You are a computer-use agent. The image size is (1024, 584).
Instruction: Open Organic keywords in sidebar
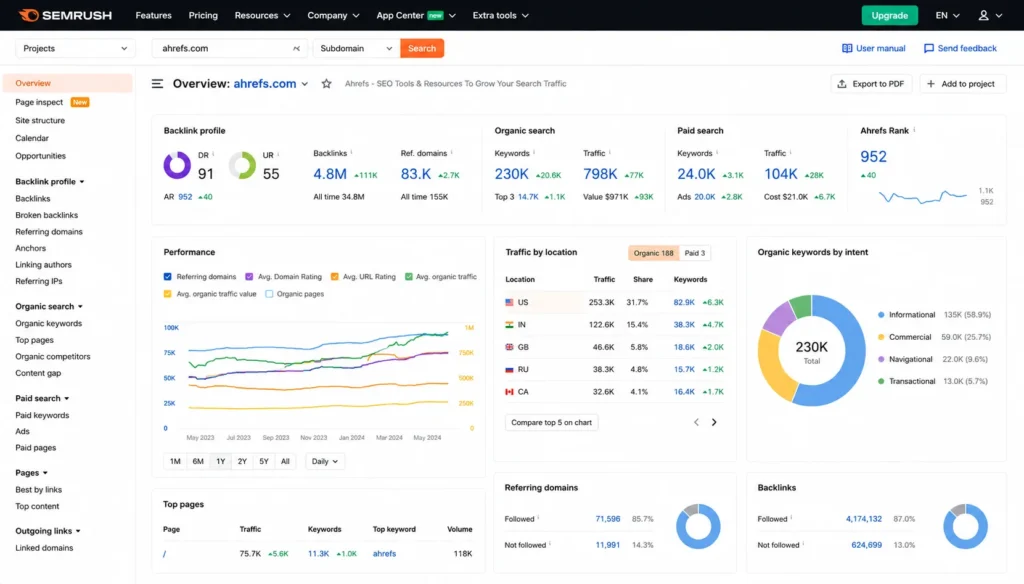[48, 323]
